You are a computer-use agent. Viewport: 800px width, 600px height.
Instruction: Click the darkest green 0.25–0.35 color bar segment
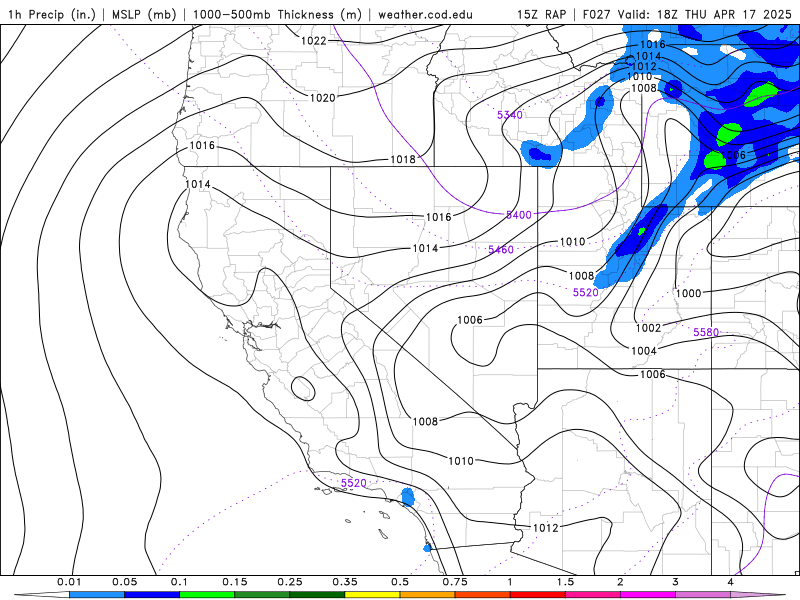[317, 594]
